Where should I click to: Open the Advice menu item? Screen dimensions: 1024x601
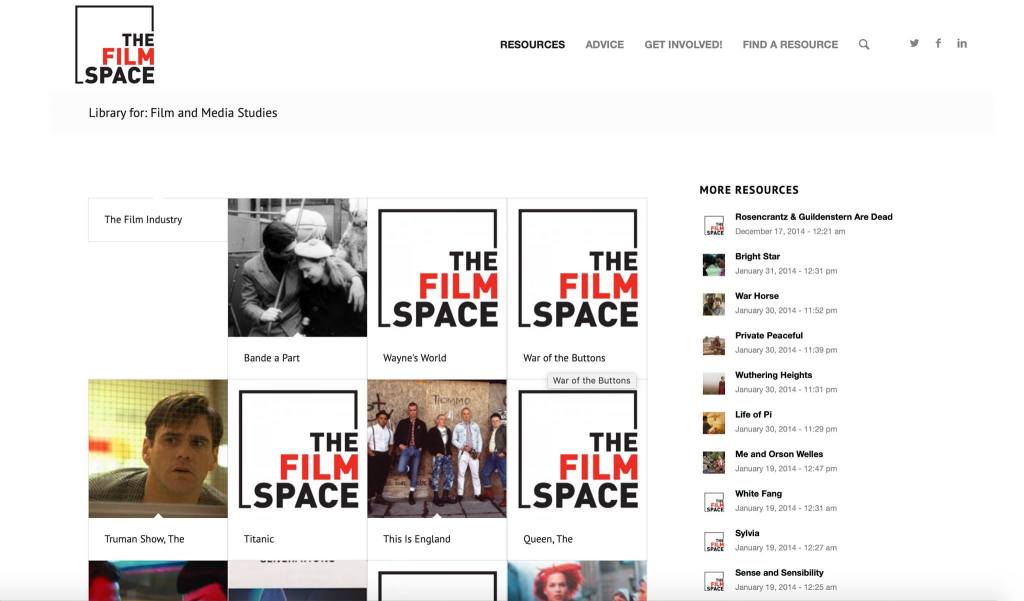[604, 44]
